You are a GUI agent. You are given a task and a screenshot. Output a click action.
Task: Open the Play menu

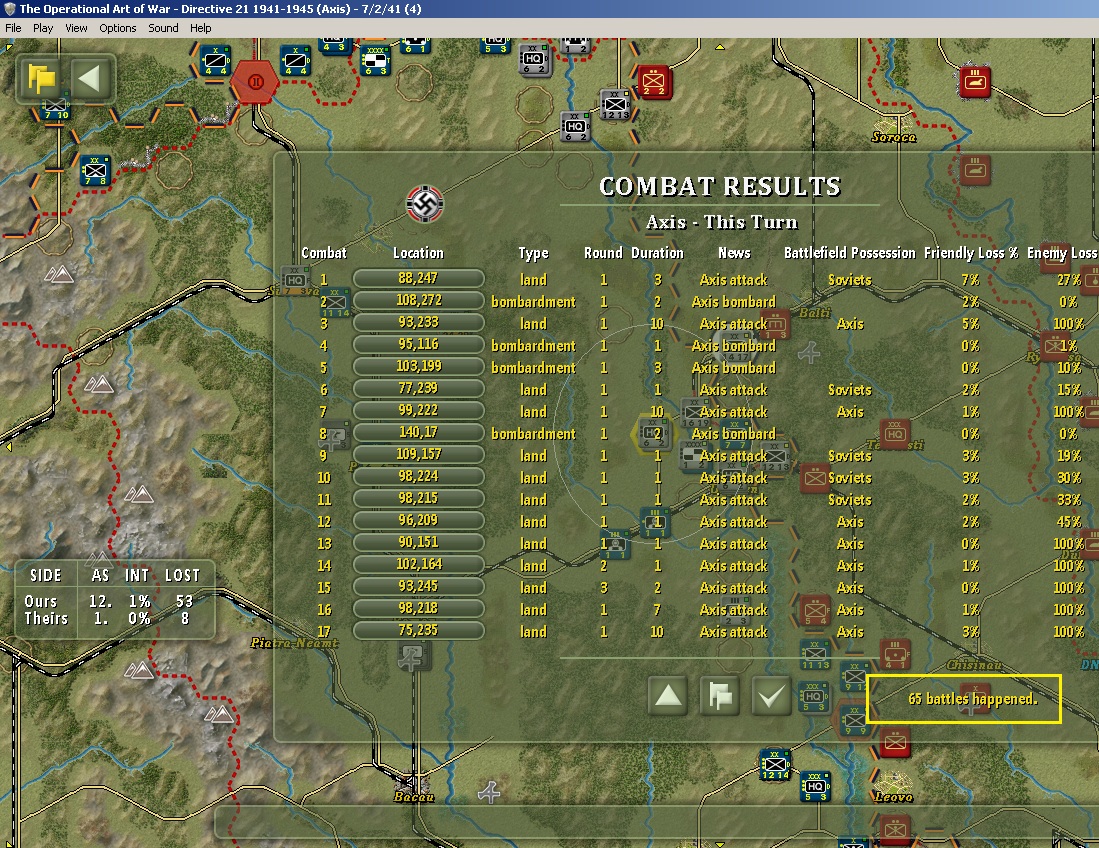[x=43, y=28]
